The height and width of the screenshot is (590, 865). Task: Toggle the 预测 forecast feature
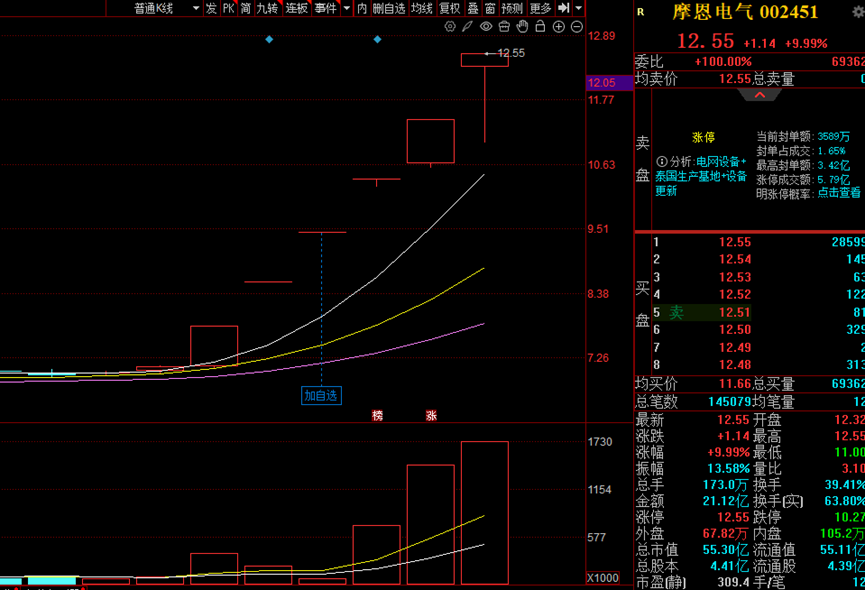[512, 8]
